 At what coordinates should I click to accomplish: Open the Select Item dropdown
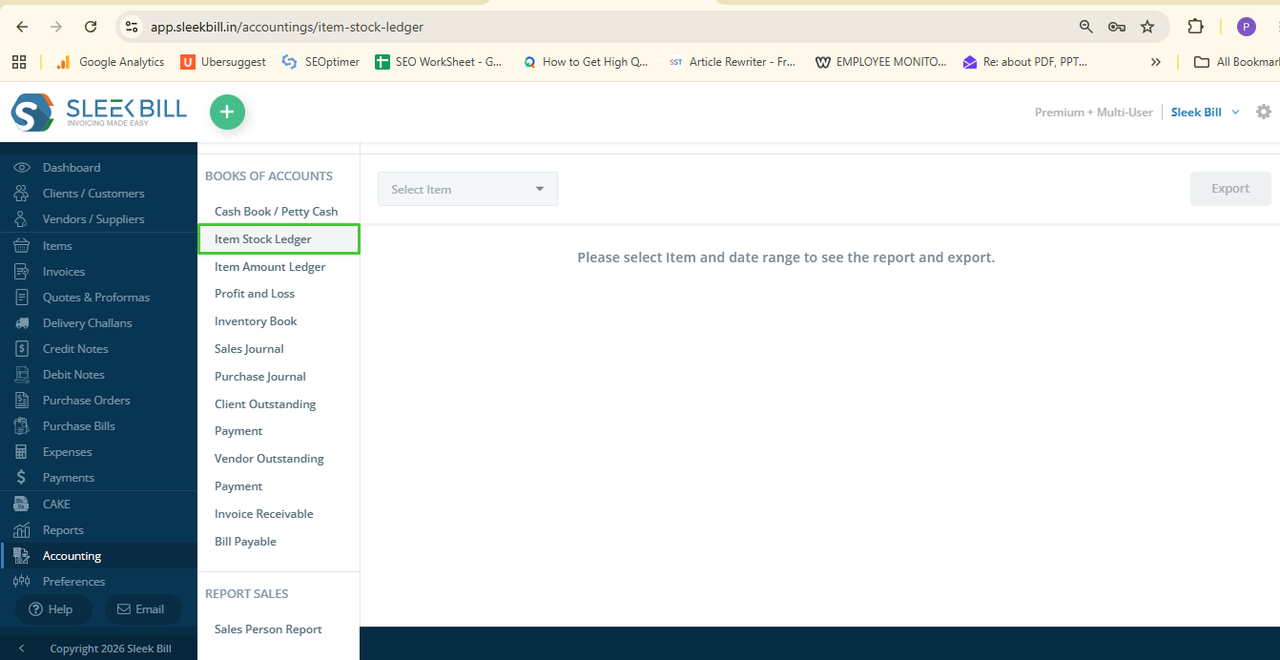[x=467, y=189]
